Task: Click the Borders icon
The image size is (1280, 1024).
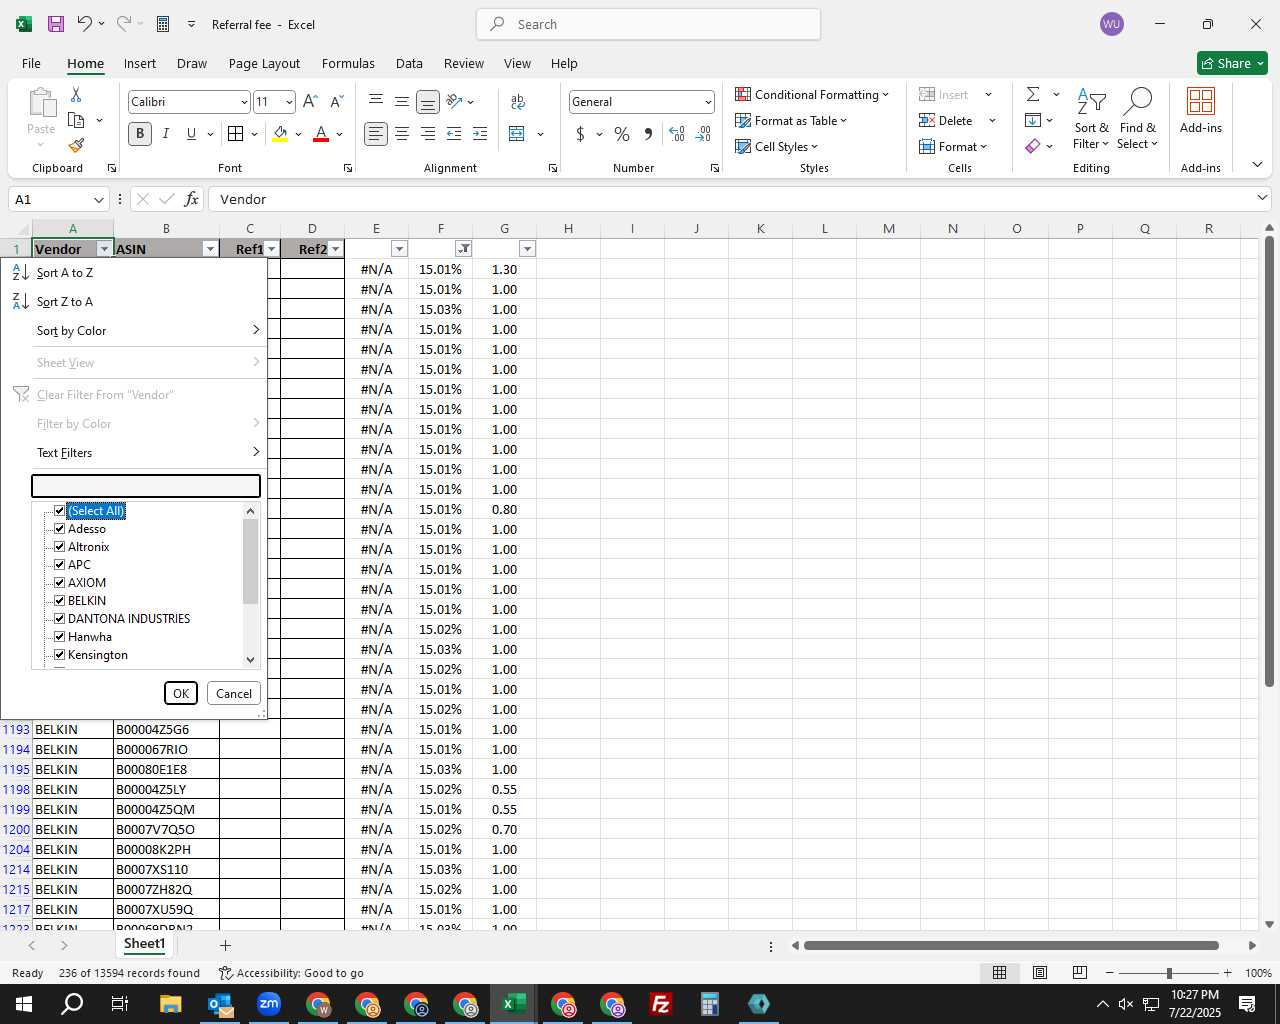Action: coord(236,134)
